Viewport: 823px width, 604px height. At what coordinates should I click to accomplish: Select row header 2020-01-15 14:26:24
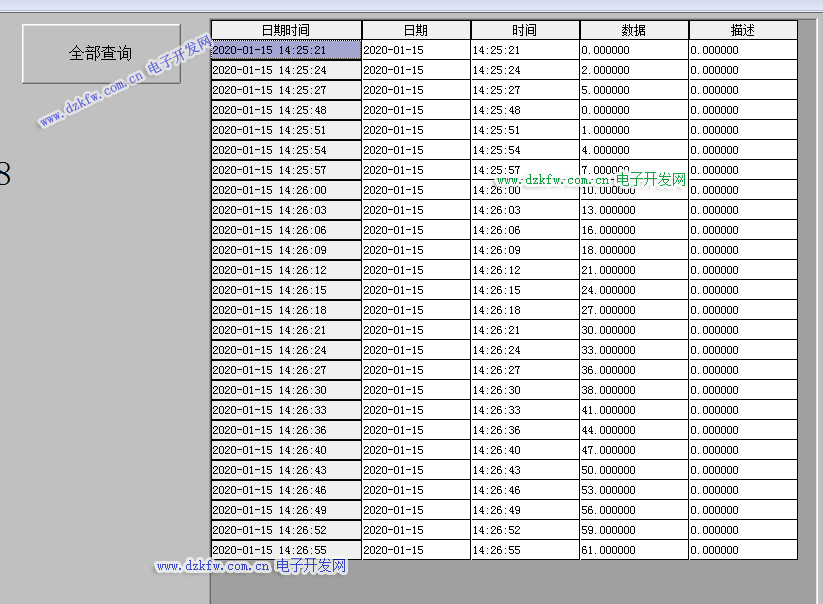point(286,350)
